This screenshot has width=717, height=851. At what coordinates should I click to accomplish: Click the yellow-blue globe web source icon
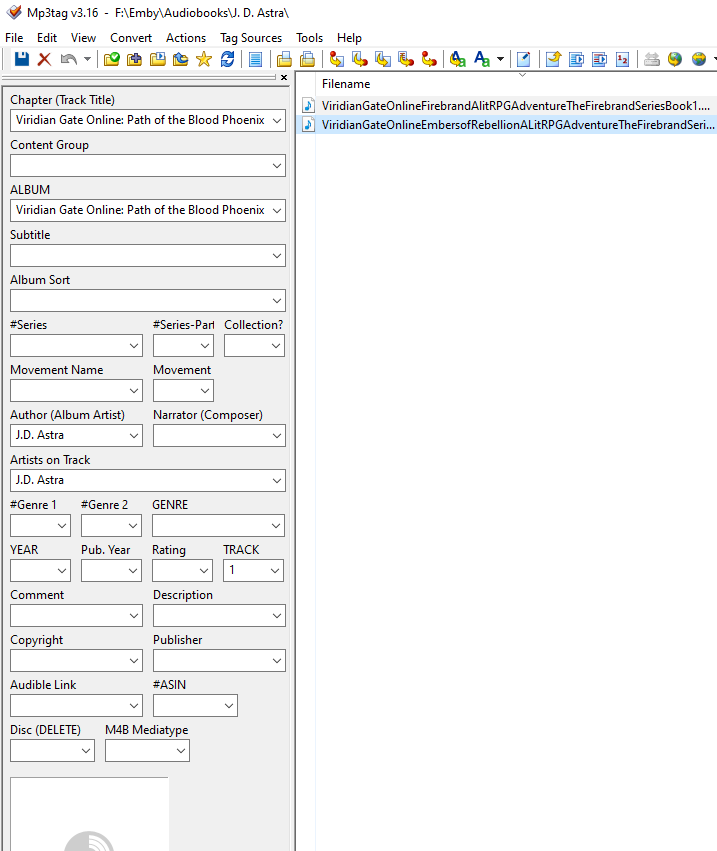[x=699, y=59]
